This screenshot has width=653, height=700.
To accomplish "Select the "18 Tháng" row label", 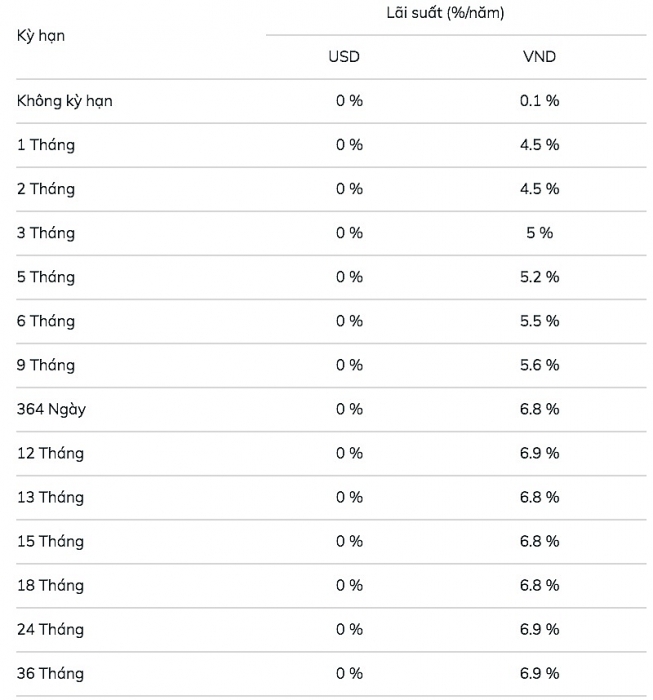I will click(50, 585).
